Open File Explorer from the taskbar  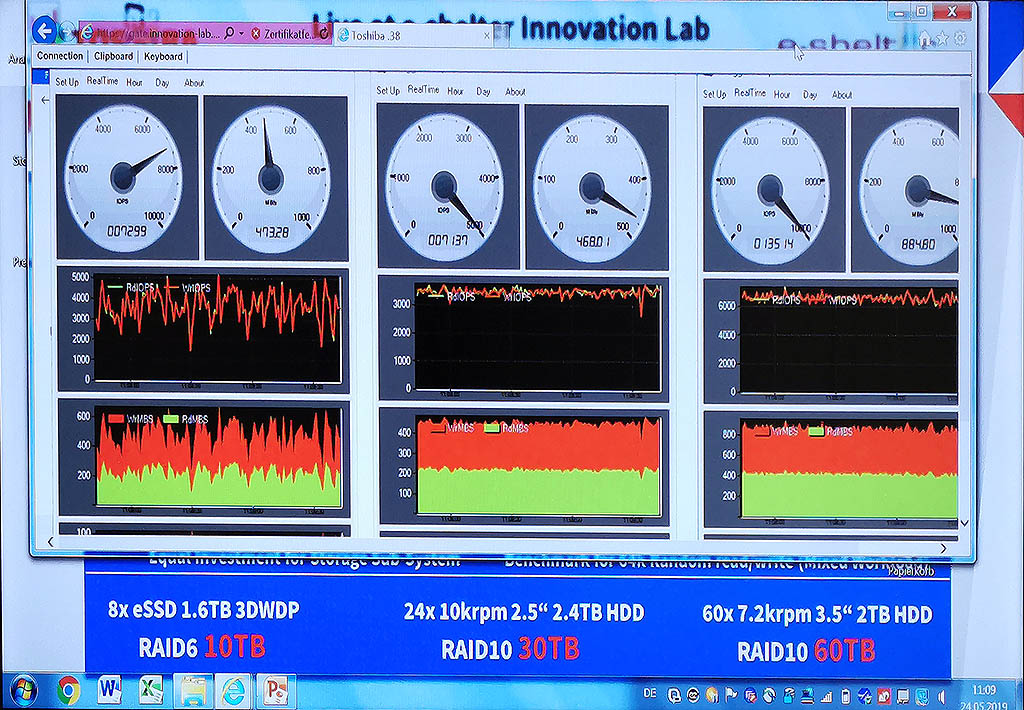[192, 690]
